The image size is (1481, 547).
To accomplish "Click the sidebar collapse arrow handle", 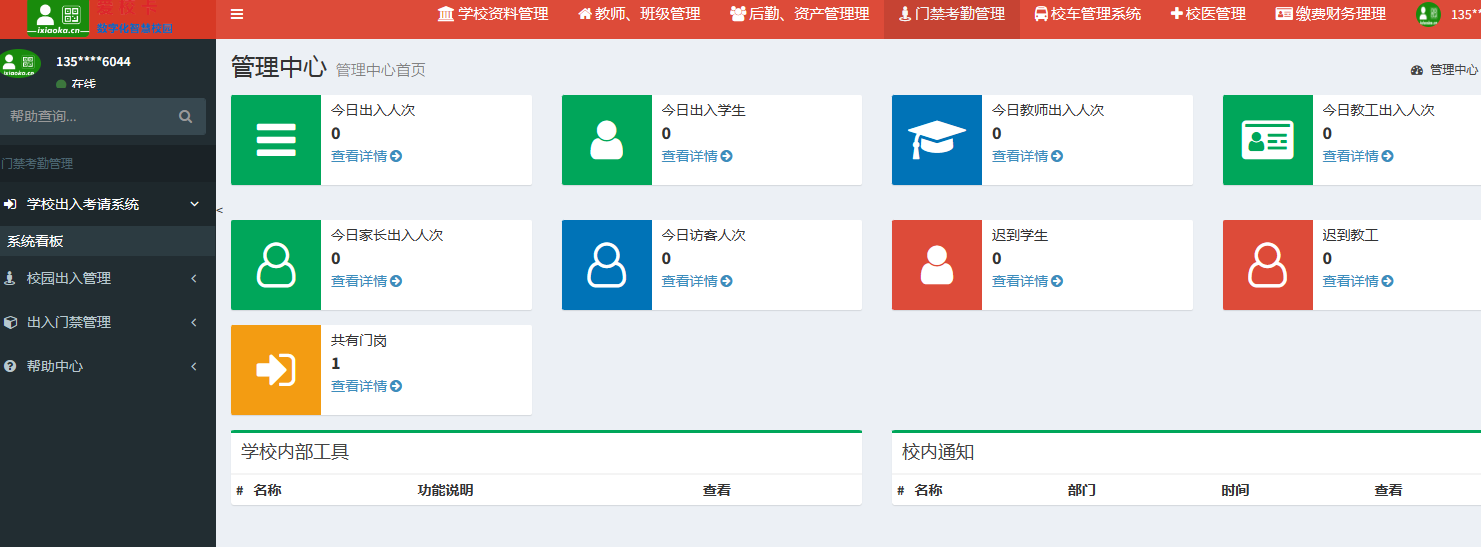I will coord(219,210).
